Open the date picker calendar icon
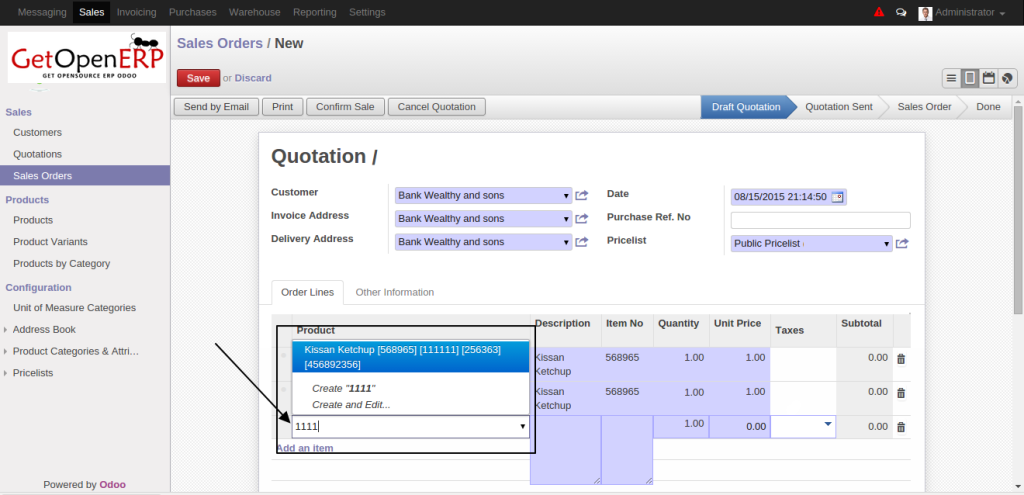 click(837, 197)
